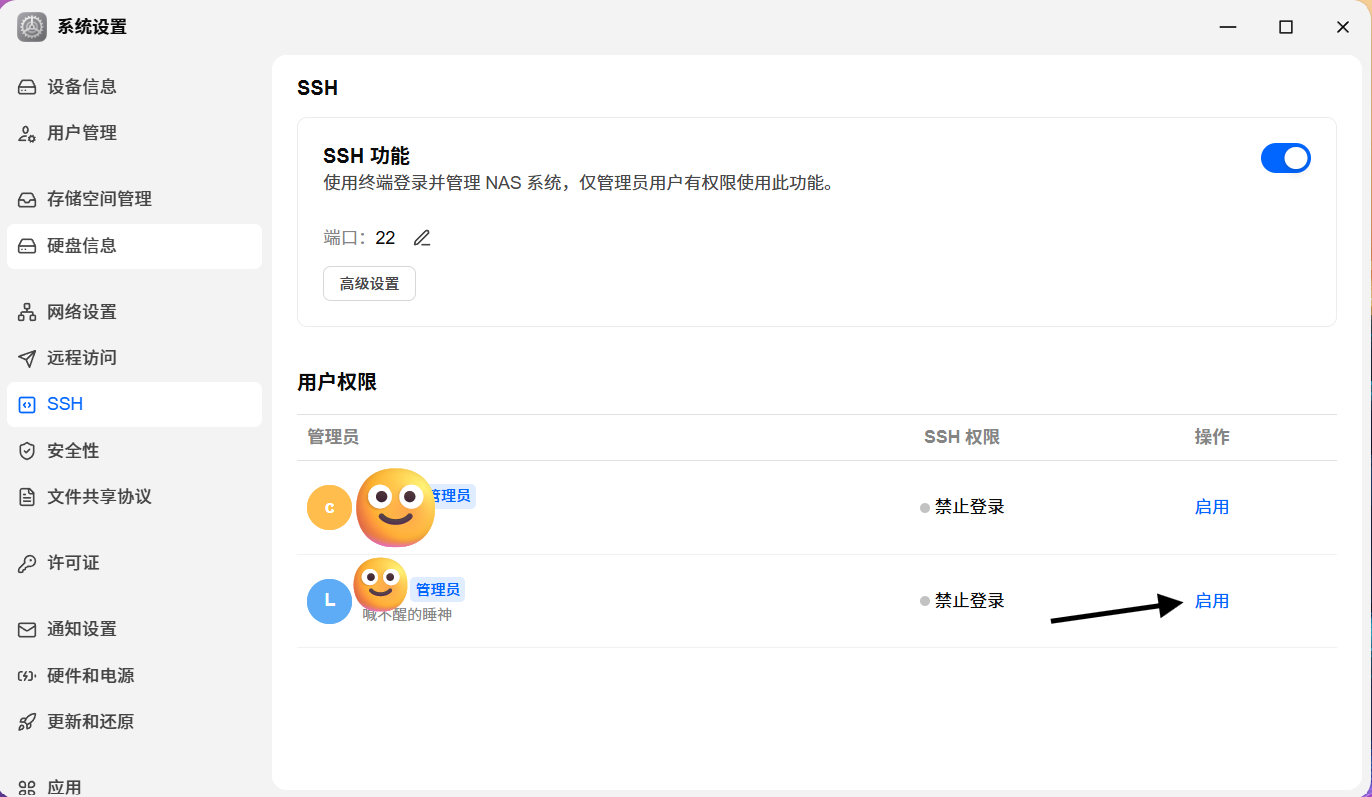Screen dimensions: 1372x797
Task: Click the pencil icon next to port 22
Action: click(422, 238)
